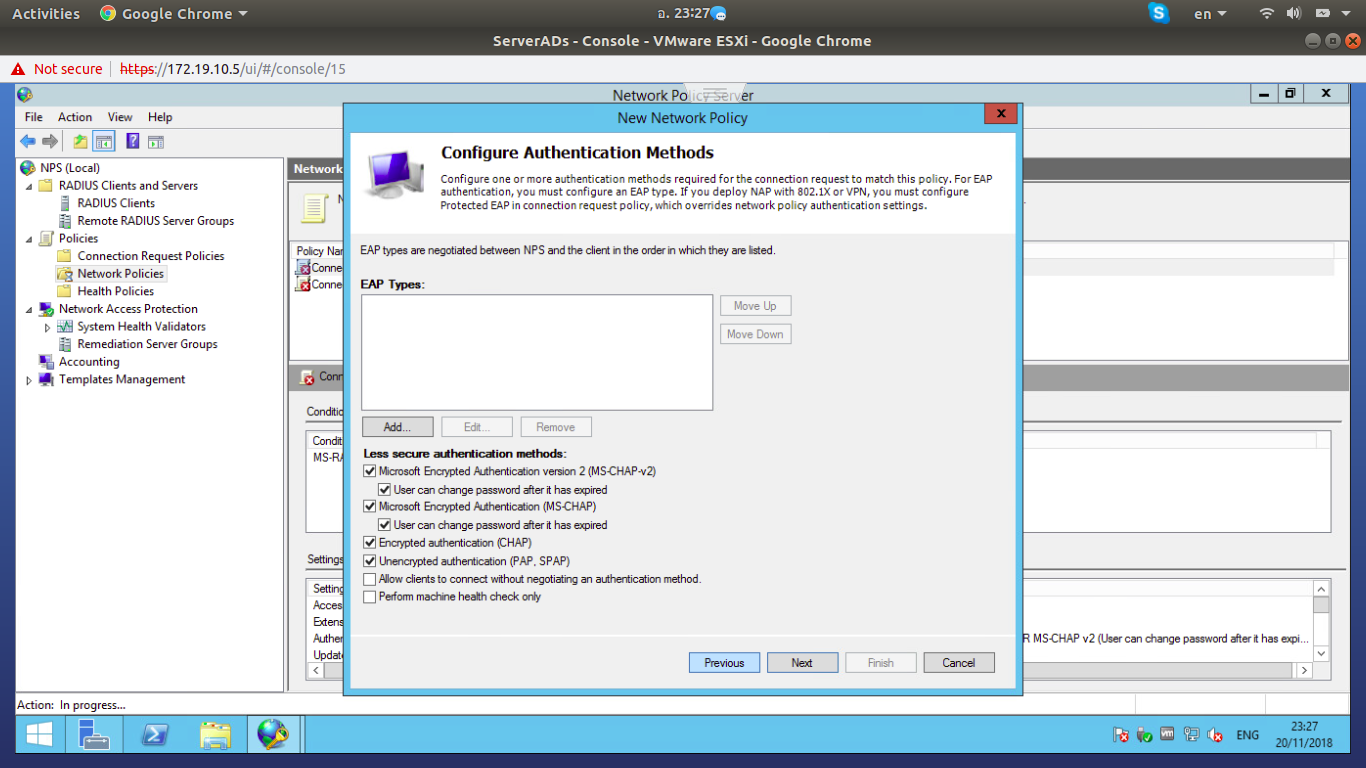Select RADIUS Clients in the tree
Image resolution: width=1366 pixels, height=768 pixels.
(x=116, y=203)
